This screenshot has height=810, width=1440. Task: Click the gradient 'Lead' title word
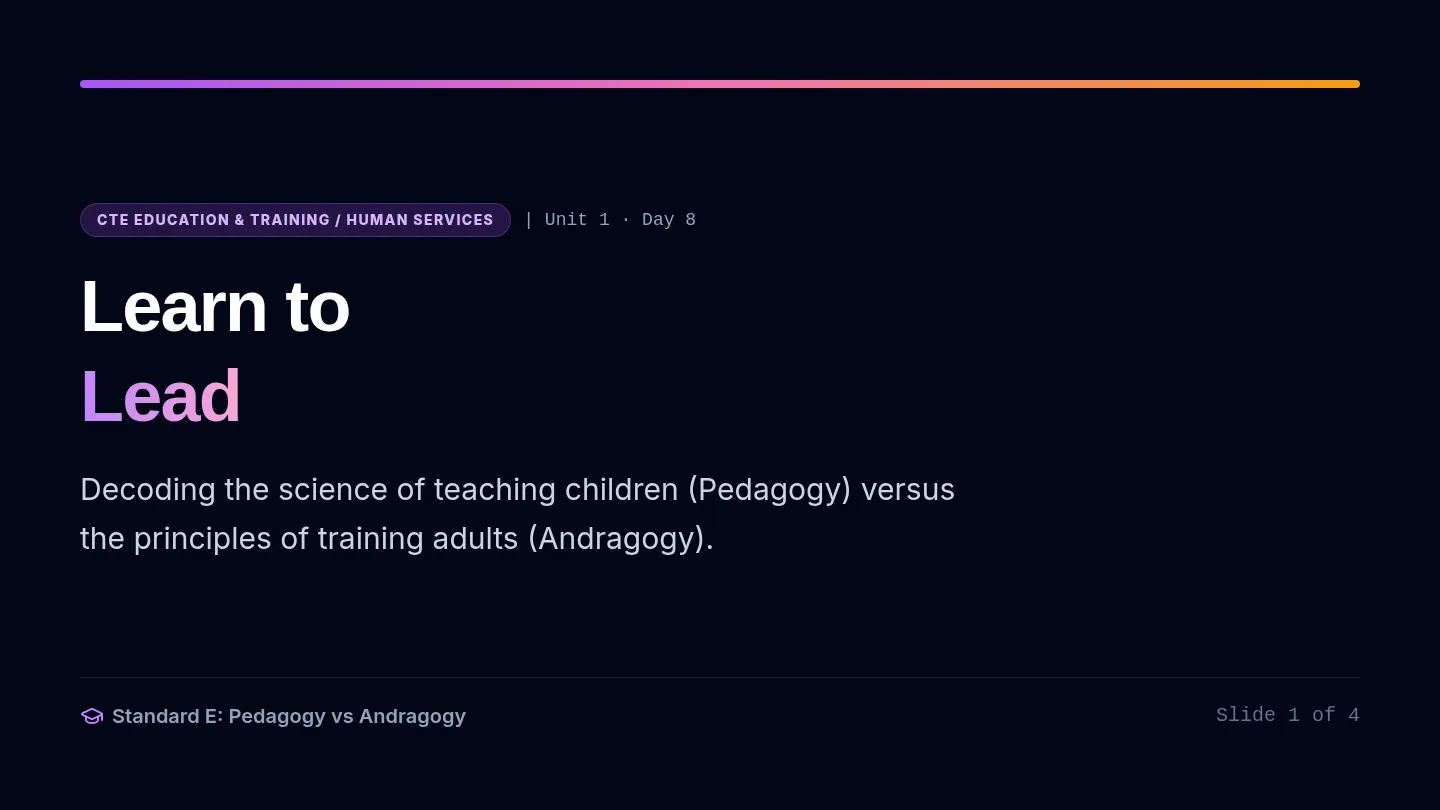(161, 396)
